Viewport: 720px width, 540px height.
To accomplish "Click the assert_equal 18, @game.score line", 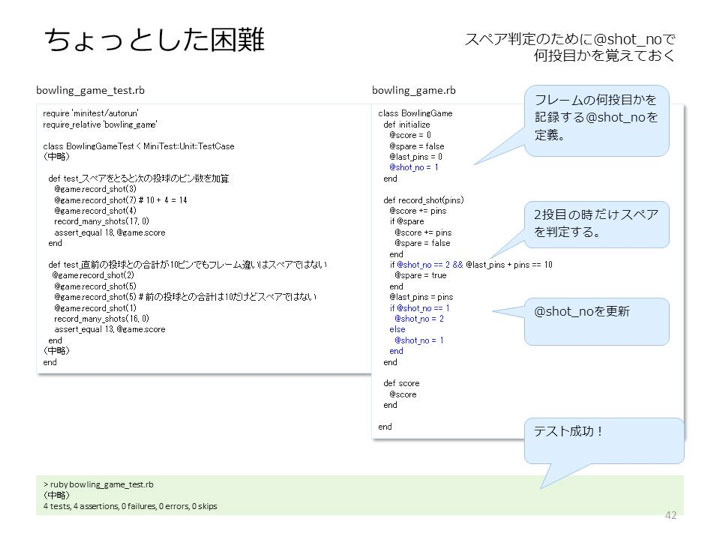I will tap(110, 233).
